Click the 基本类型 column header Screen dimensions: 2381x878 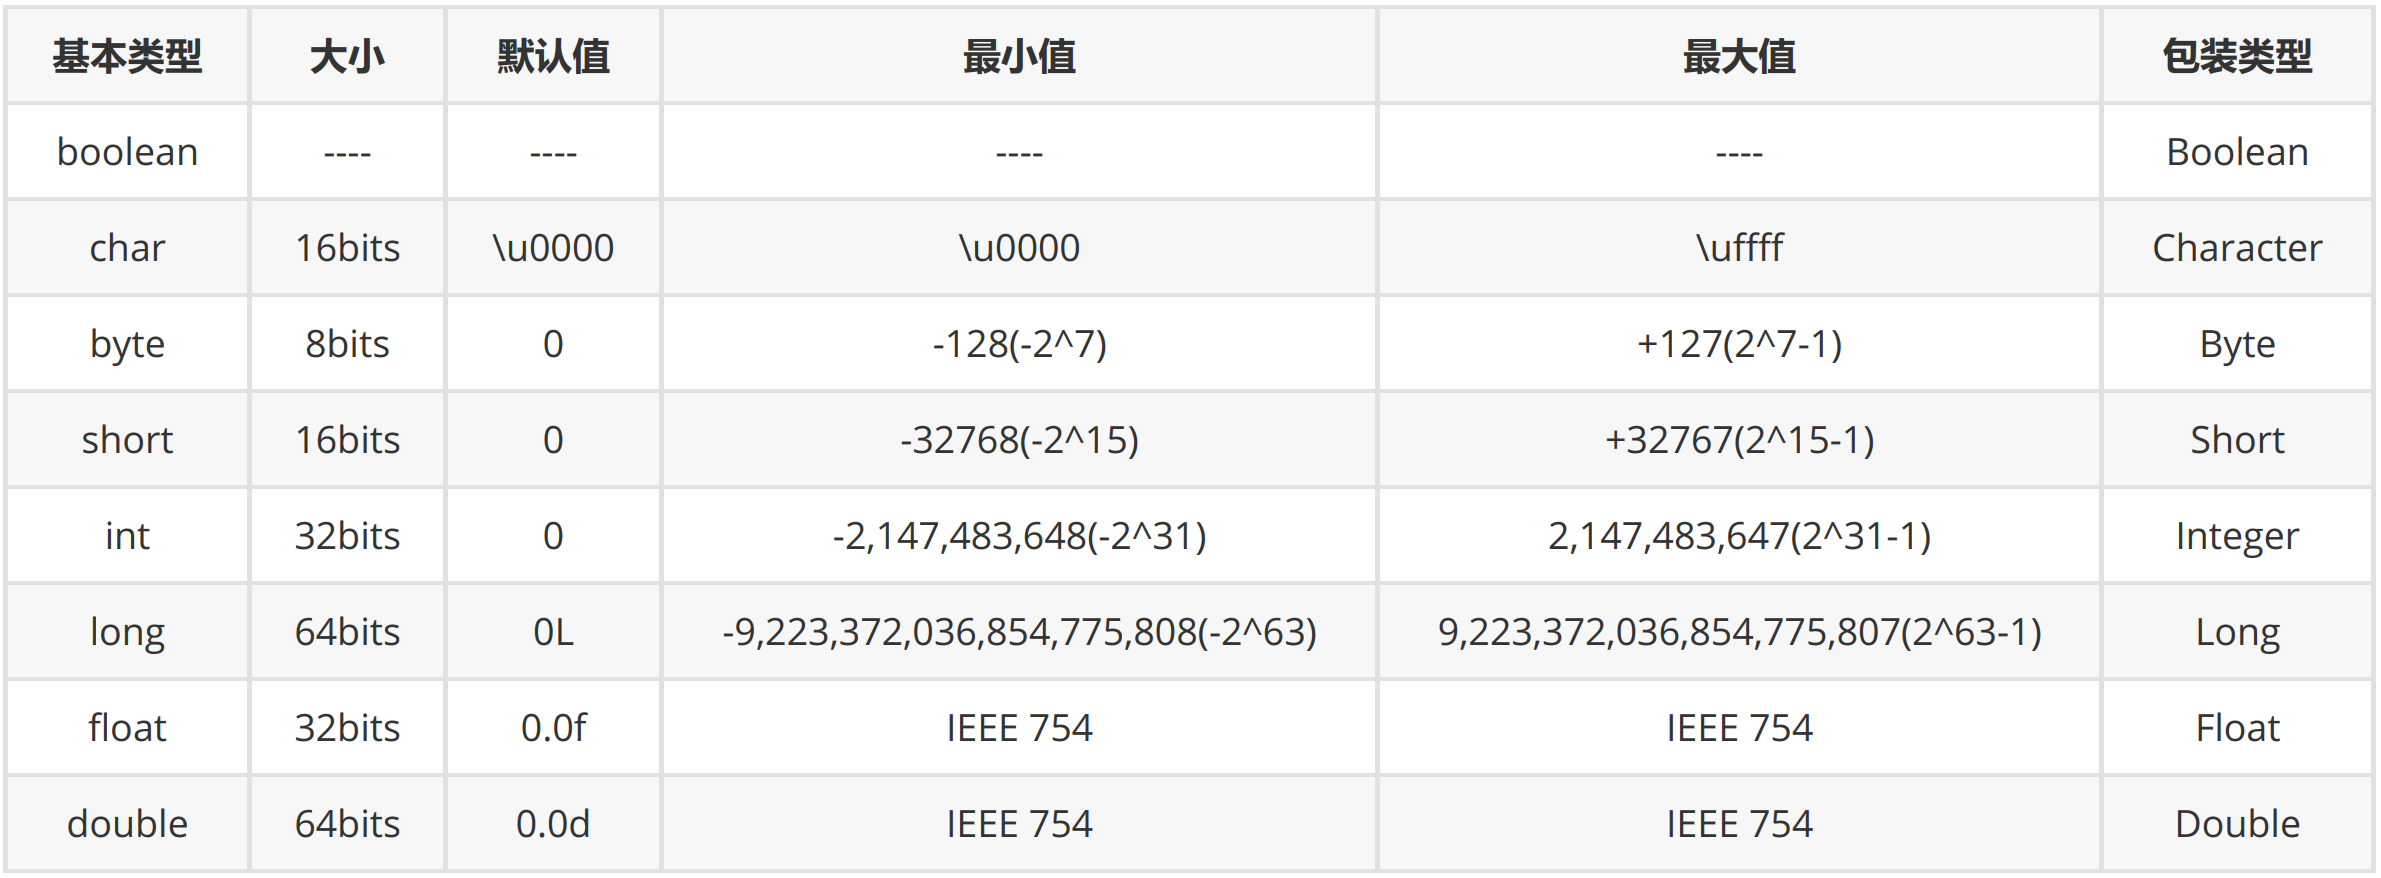click(x=127, y=56)
